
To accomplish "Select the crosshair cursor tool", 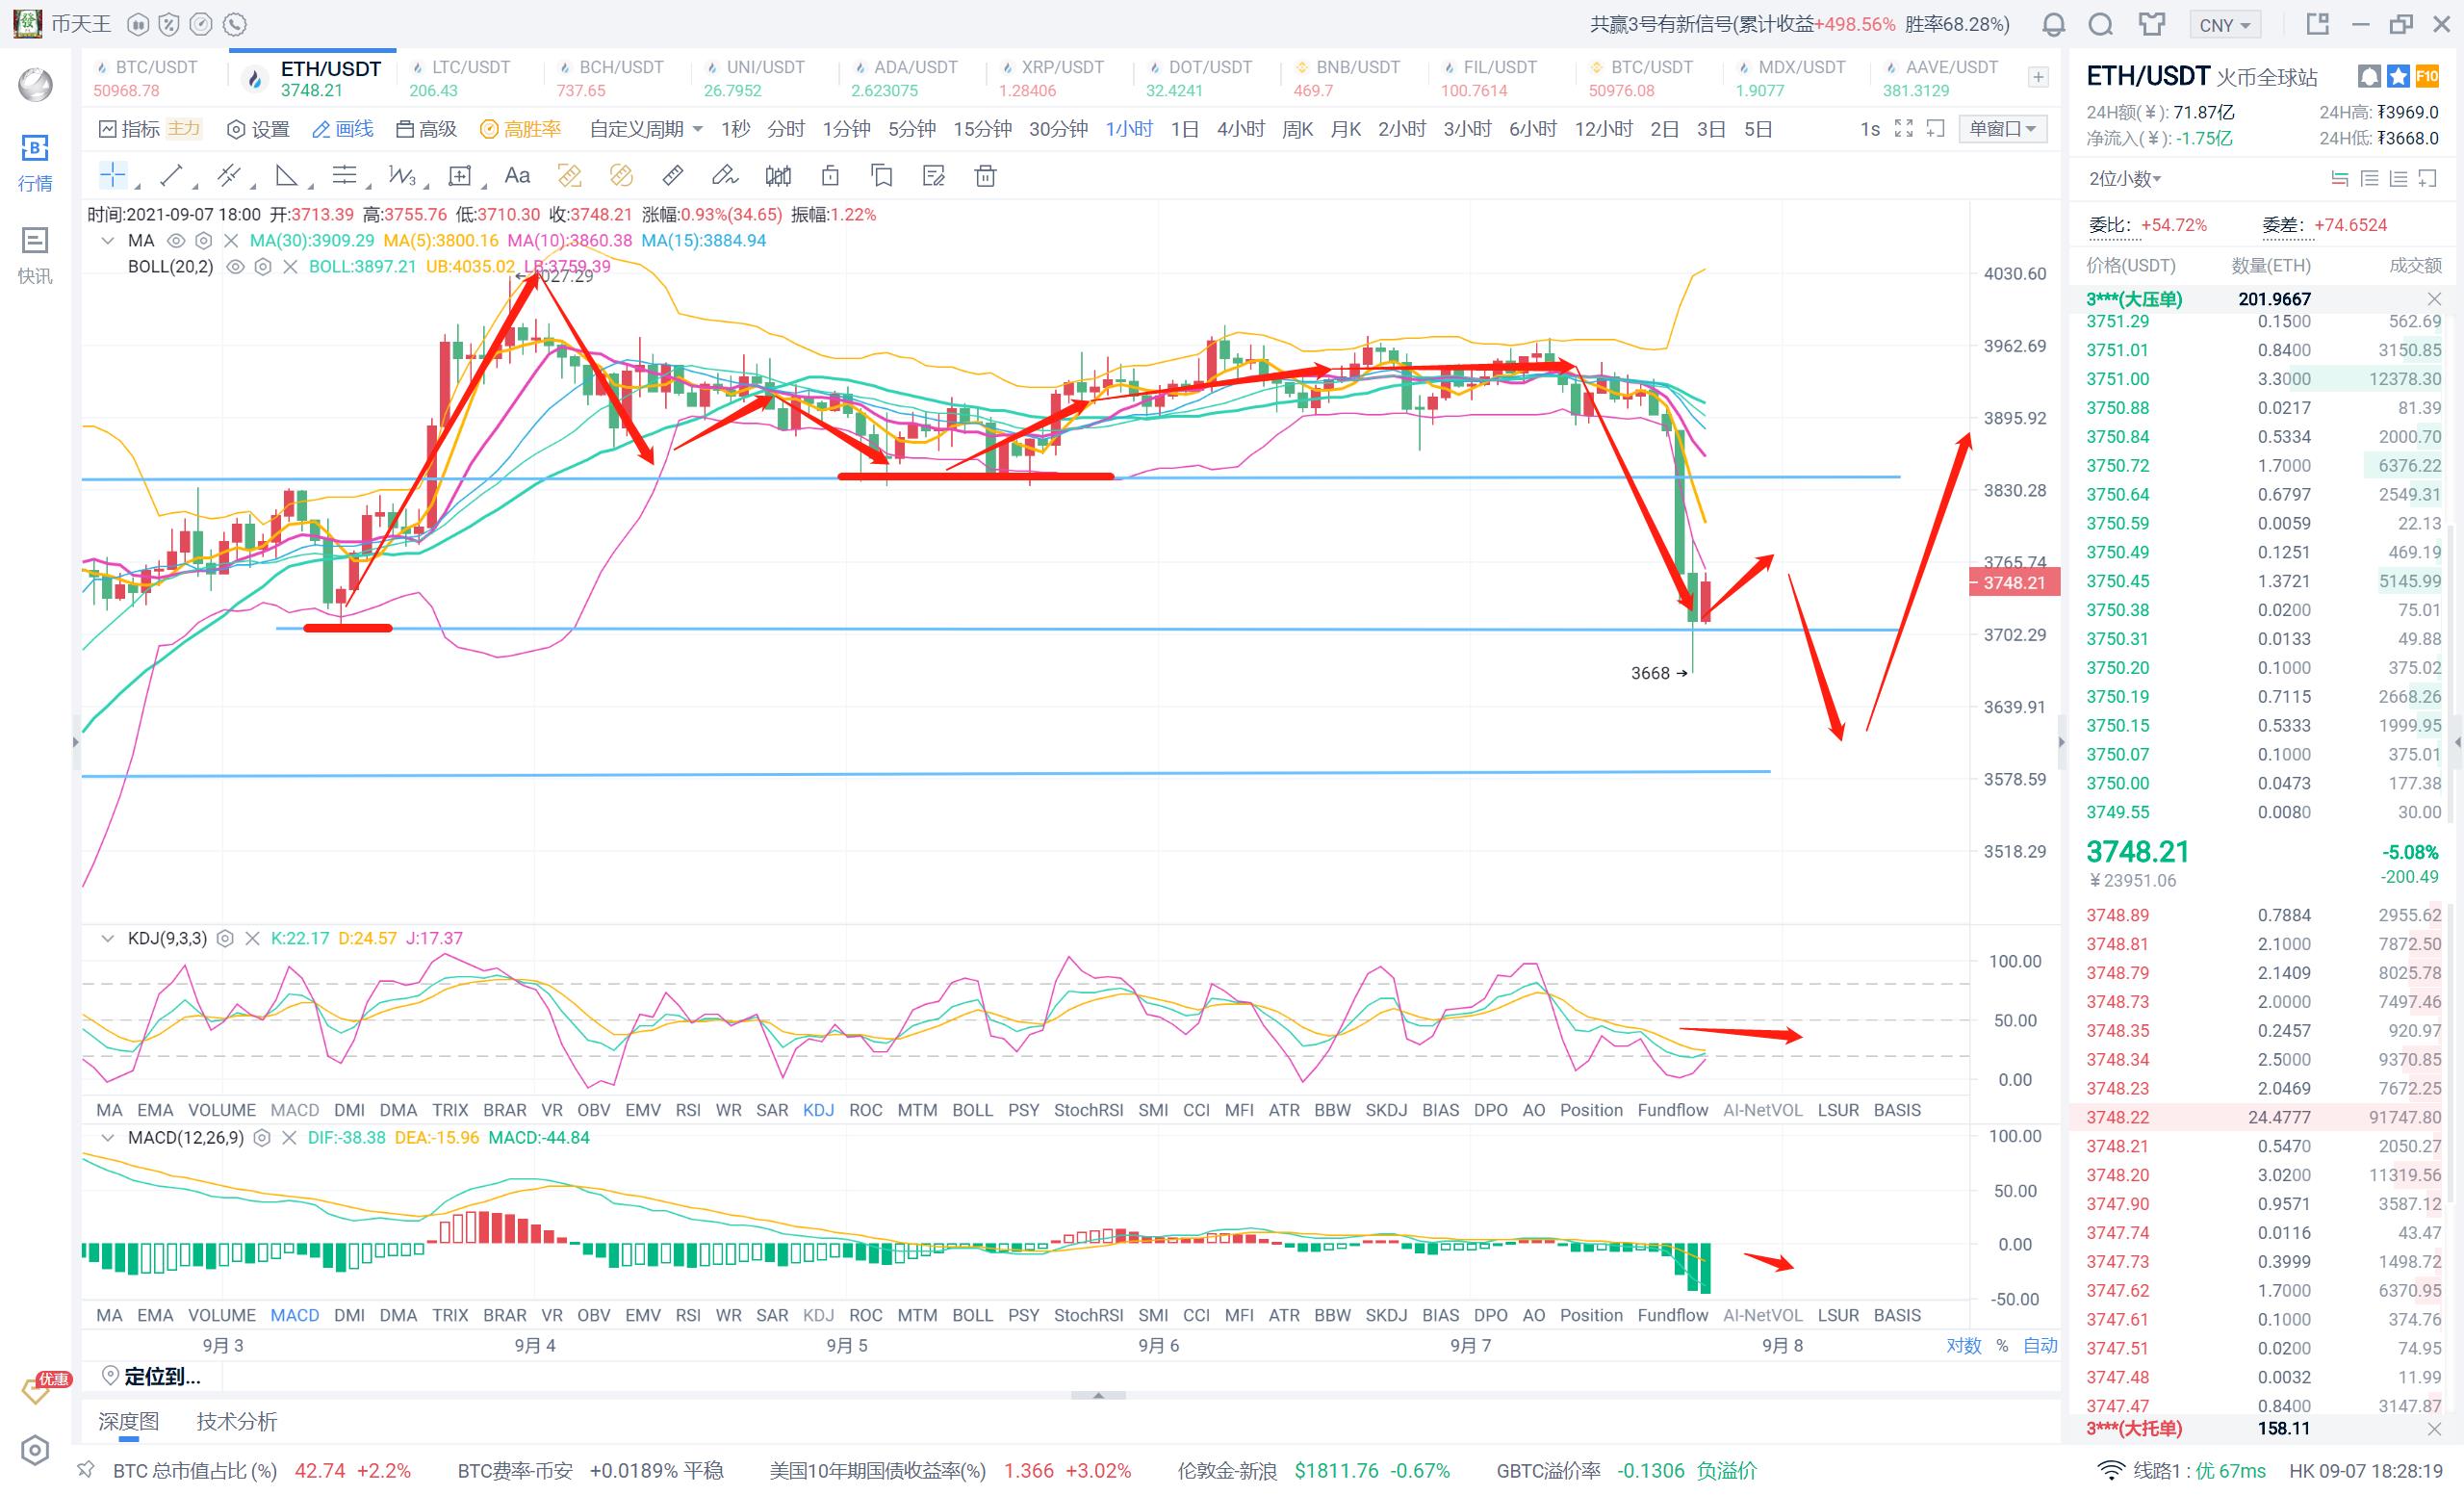I will click(x=112, y=176).
